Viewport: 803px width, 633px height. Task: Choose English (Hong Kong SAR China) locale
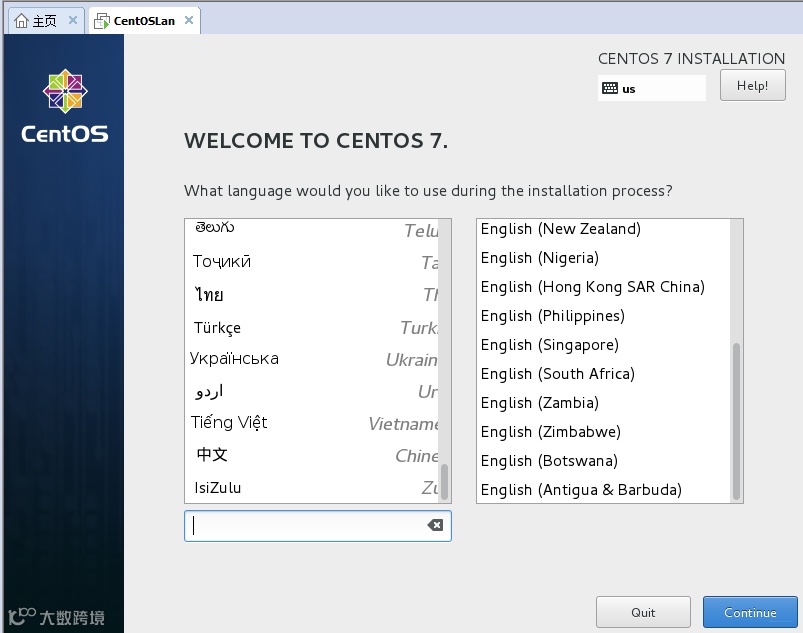(603, 287)
